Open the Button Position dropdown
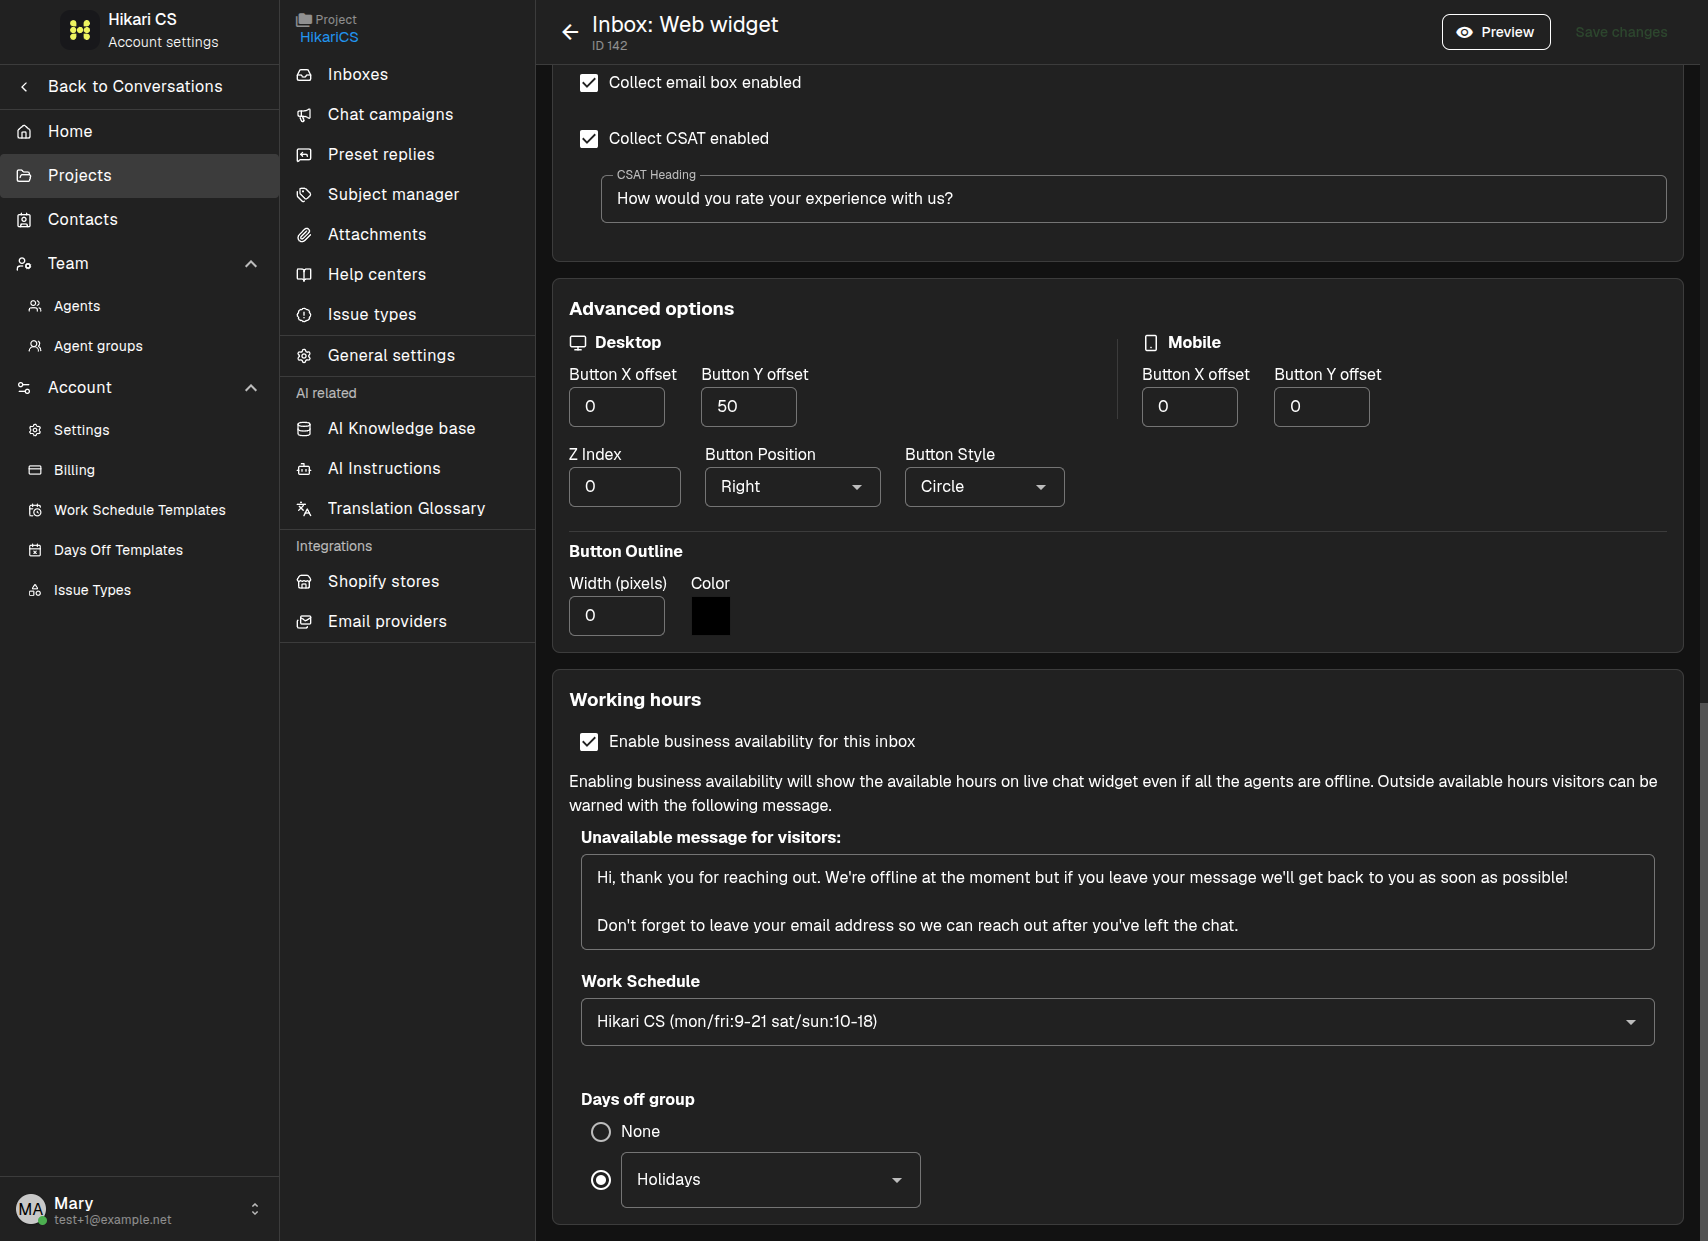The width and height of the screenshot is (1708, 1241). point(793,487)
